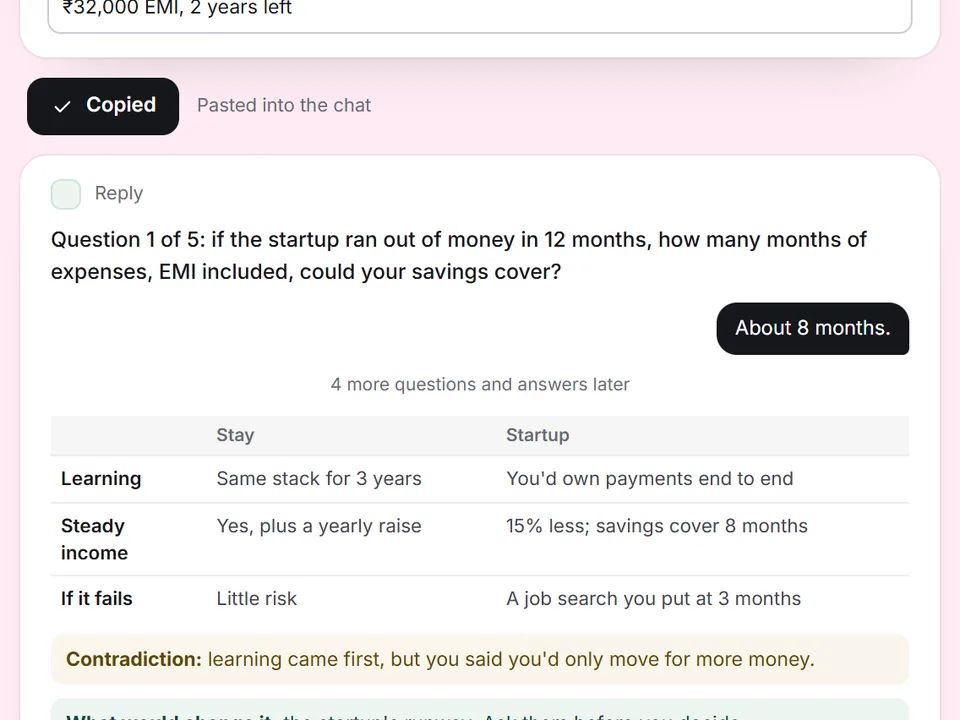Click 'A job search you put at 3 months' cell
The height and width of the screenshot is (720, 960).
(653, 598)
